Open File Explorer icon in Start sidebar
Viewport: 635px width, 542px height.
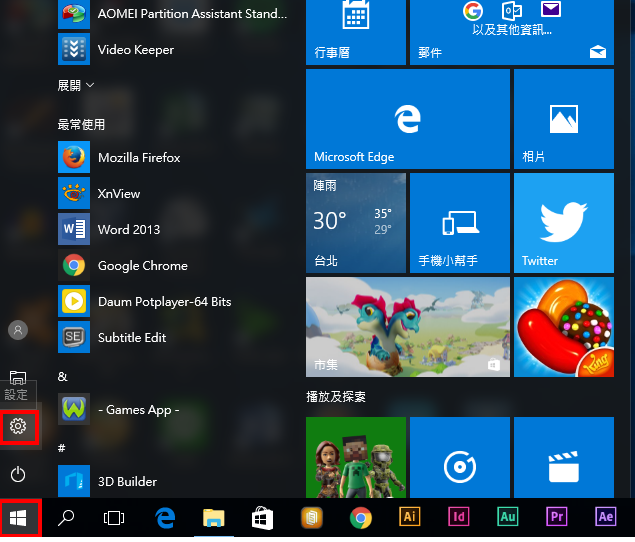tap(18, 378)
